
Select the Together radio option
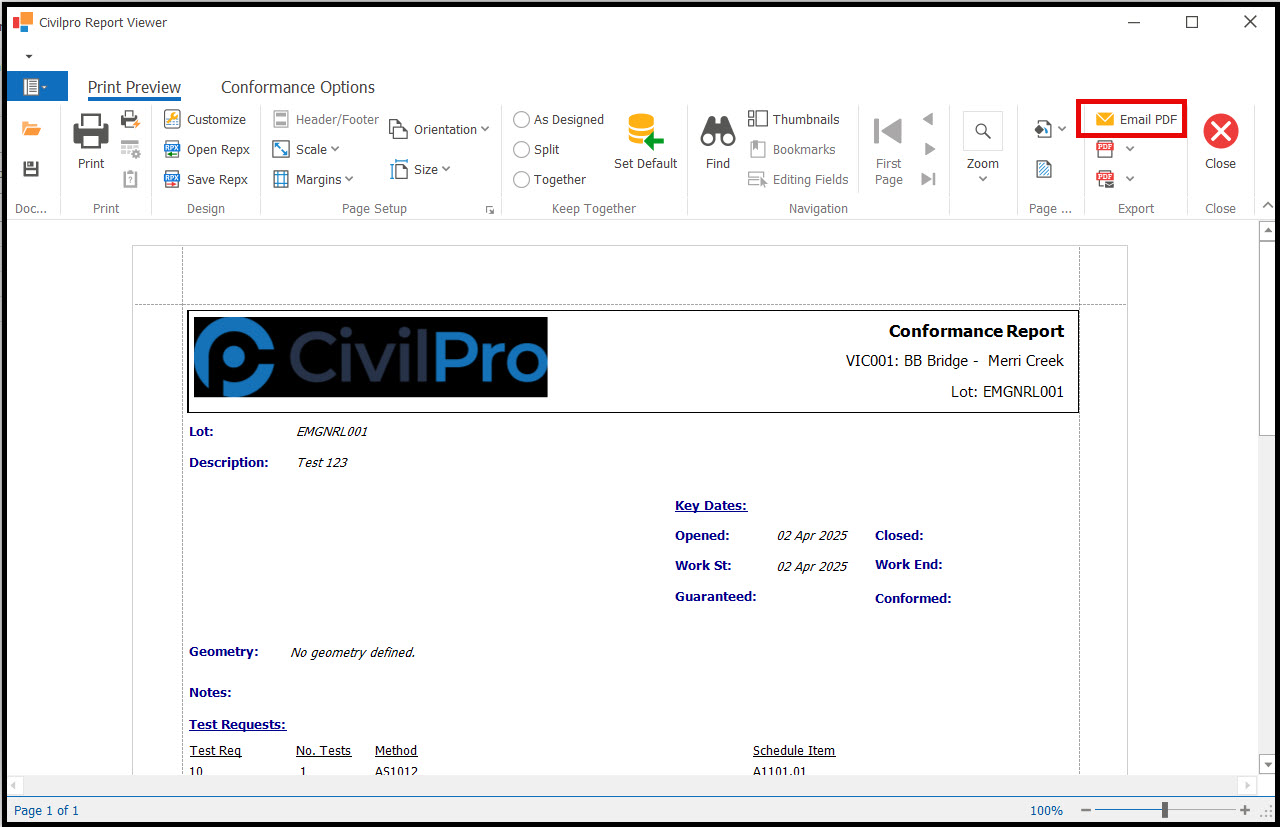pyautogui.click(x=549, y=179)
